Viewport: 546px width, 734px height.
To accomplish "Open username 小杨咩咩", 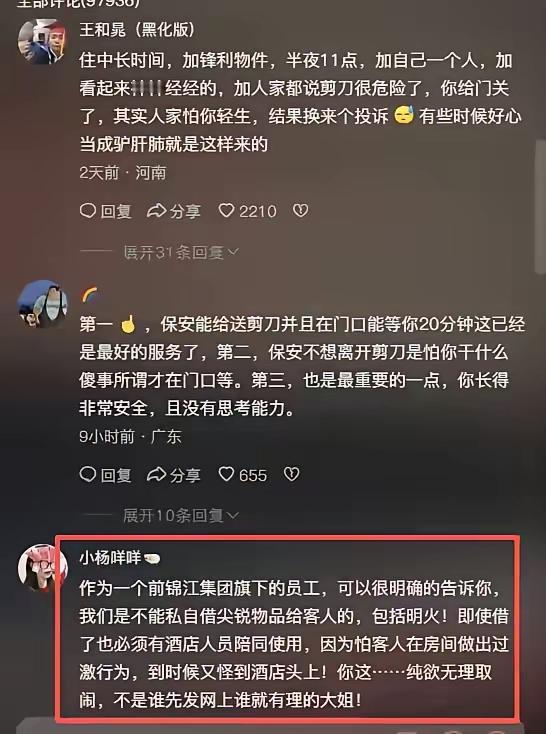I will pyautogui.click(x=110, y=558).
